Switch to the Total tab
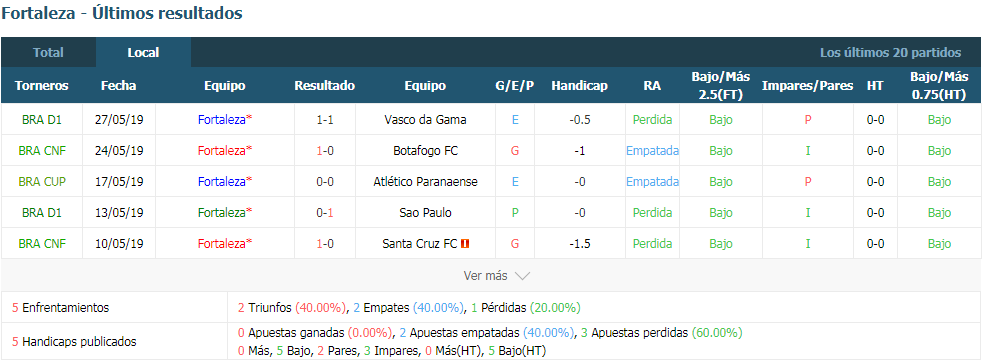The height and width of the screenshot is (363, 985). point(48,53)
